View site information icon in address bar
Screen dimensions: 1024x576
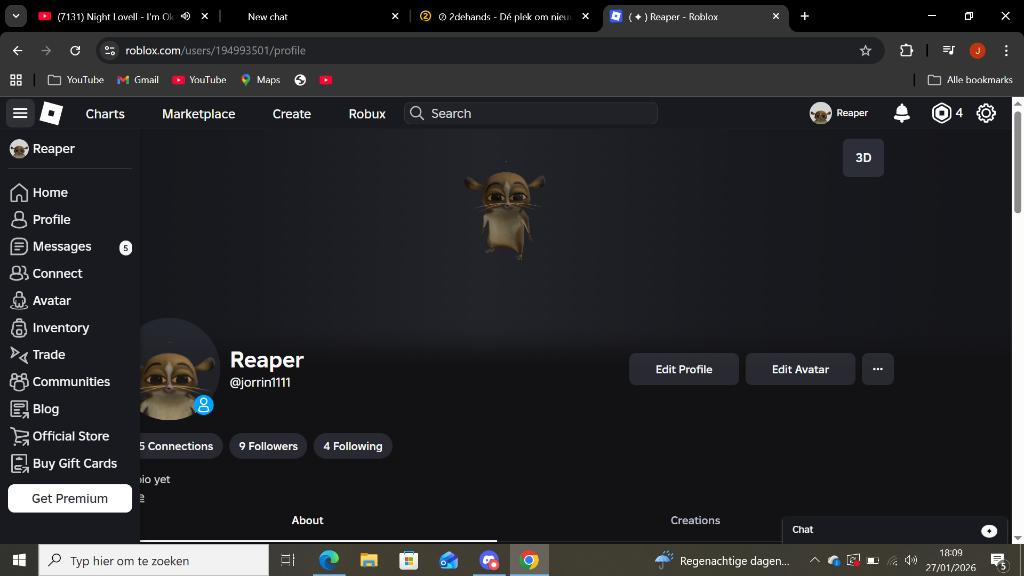tap(110, 50)
